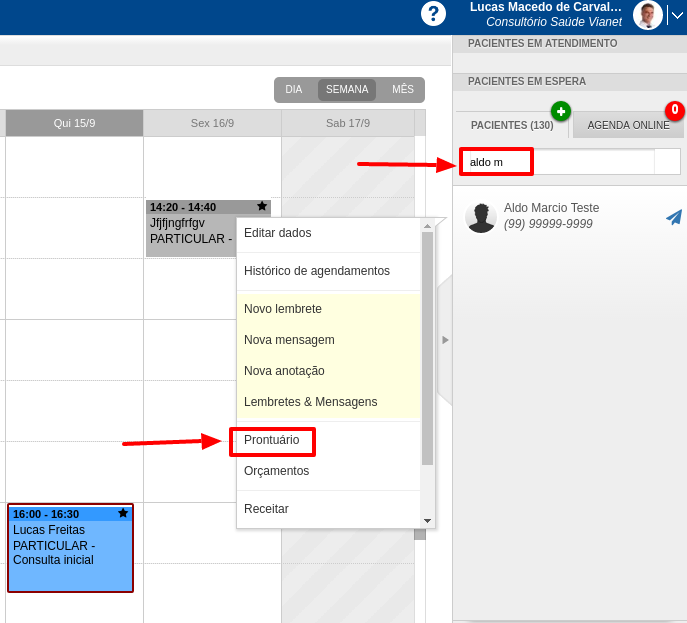Select Nova anotação menu entry

point(329,371)
